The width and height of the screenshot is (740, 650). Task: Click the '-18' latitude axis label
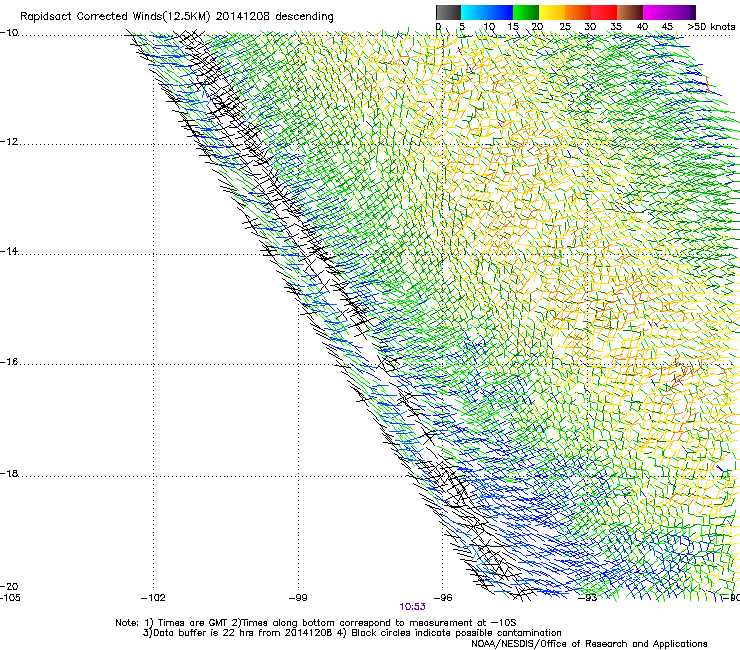[x=9, y=473]
